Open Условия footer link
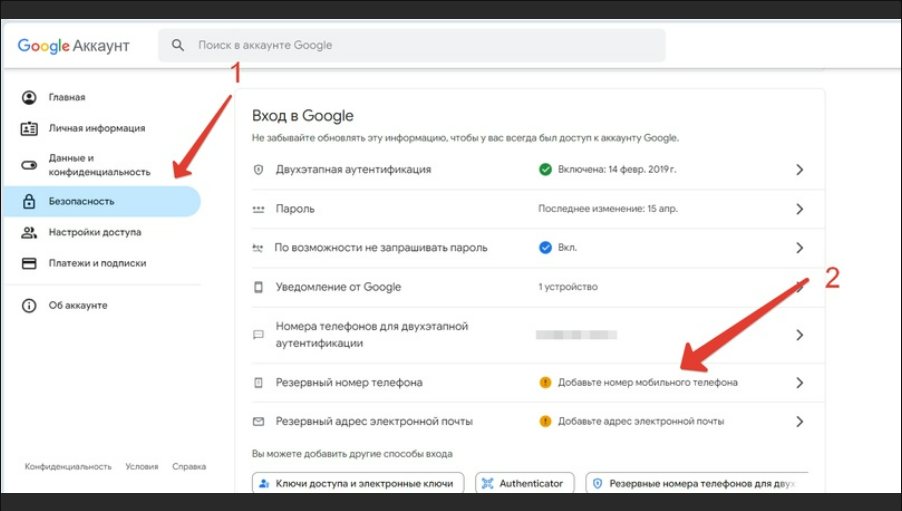902x511 pixels. pos(142,467)
